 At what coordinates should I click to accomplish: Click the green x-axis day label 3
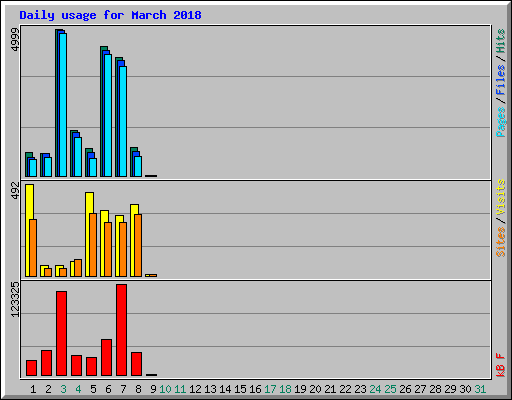[63, 389]
